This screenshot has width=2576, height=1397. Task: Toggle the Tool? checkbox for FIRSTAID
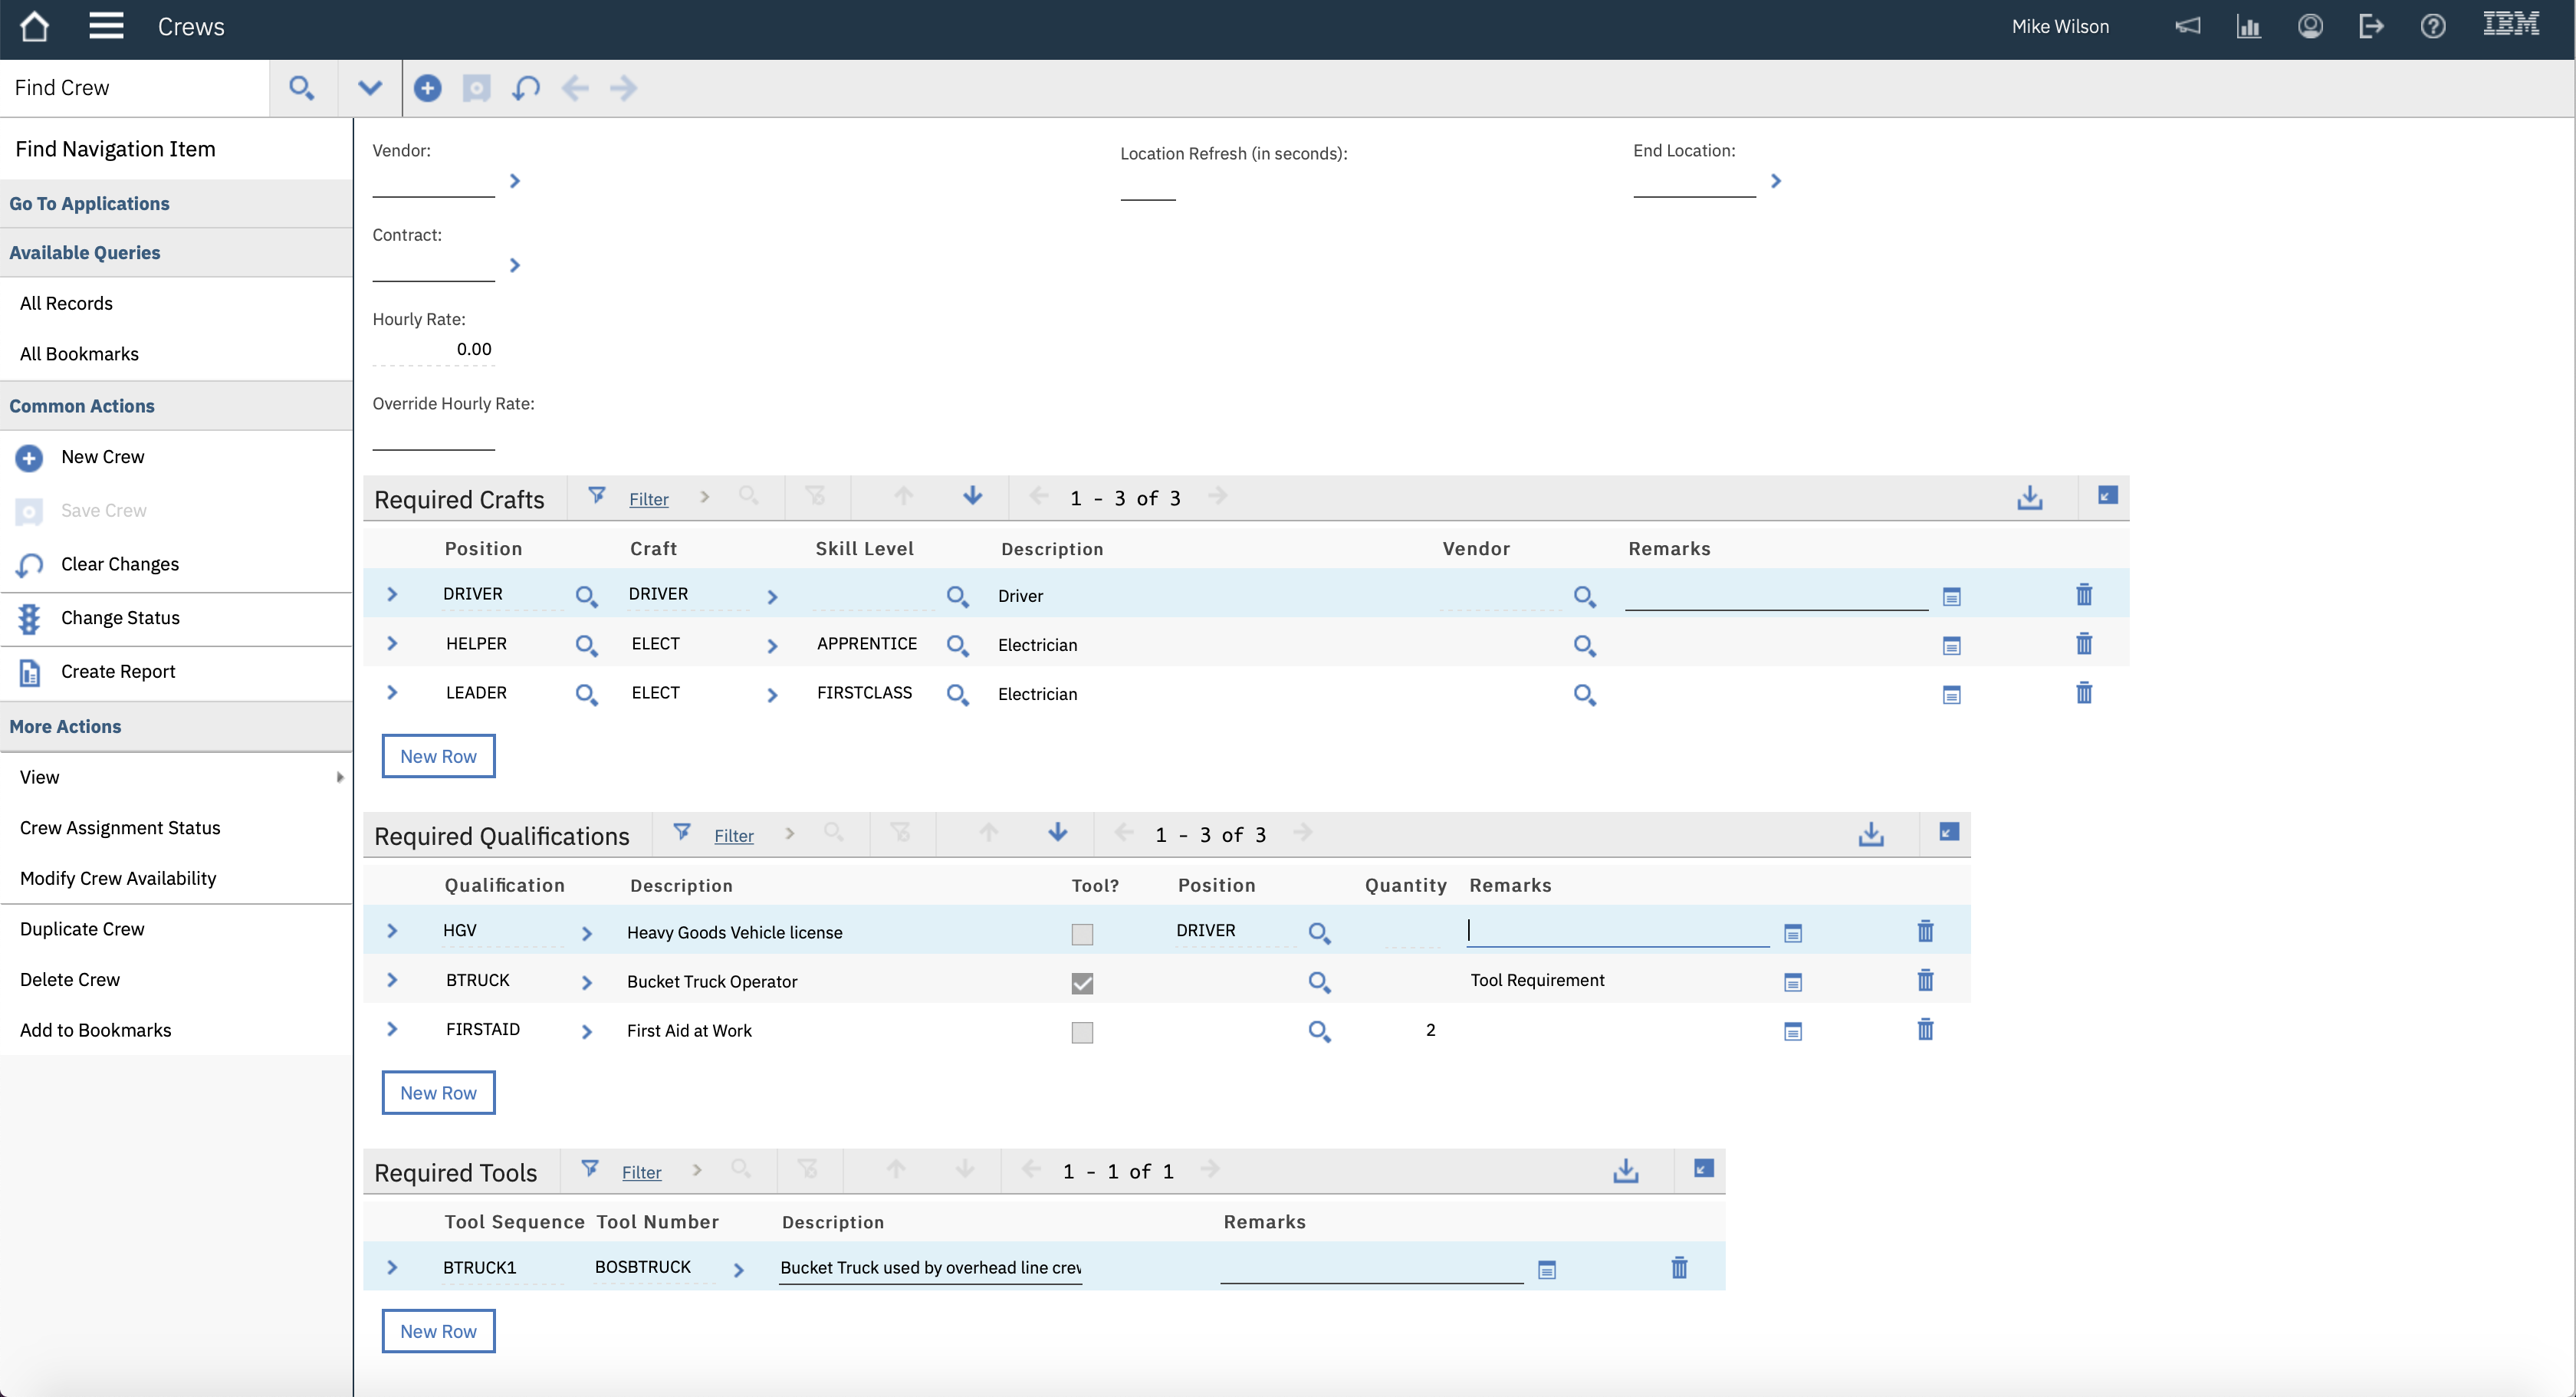(1082, 1032)
